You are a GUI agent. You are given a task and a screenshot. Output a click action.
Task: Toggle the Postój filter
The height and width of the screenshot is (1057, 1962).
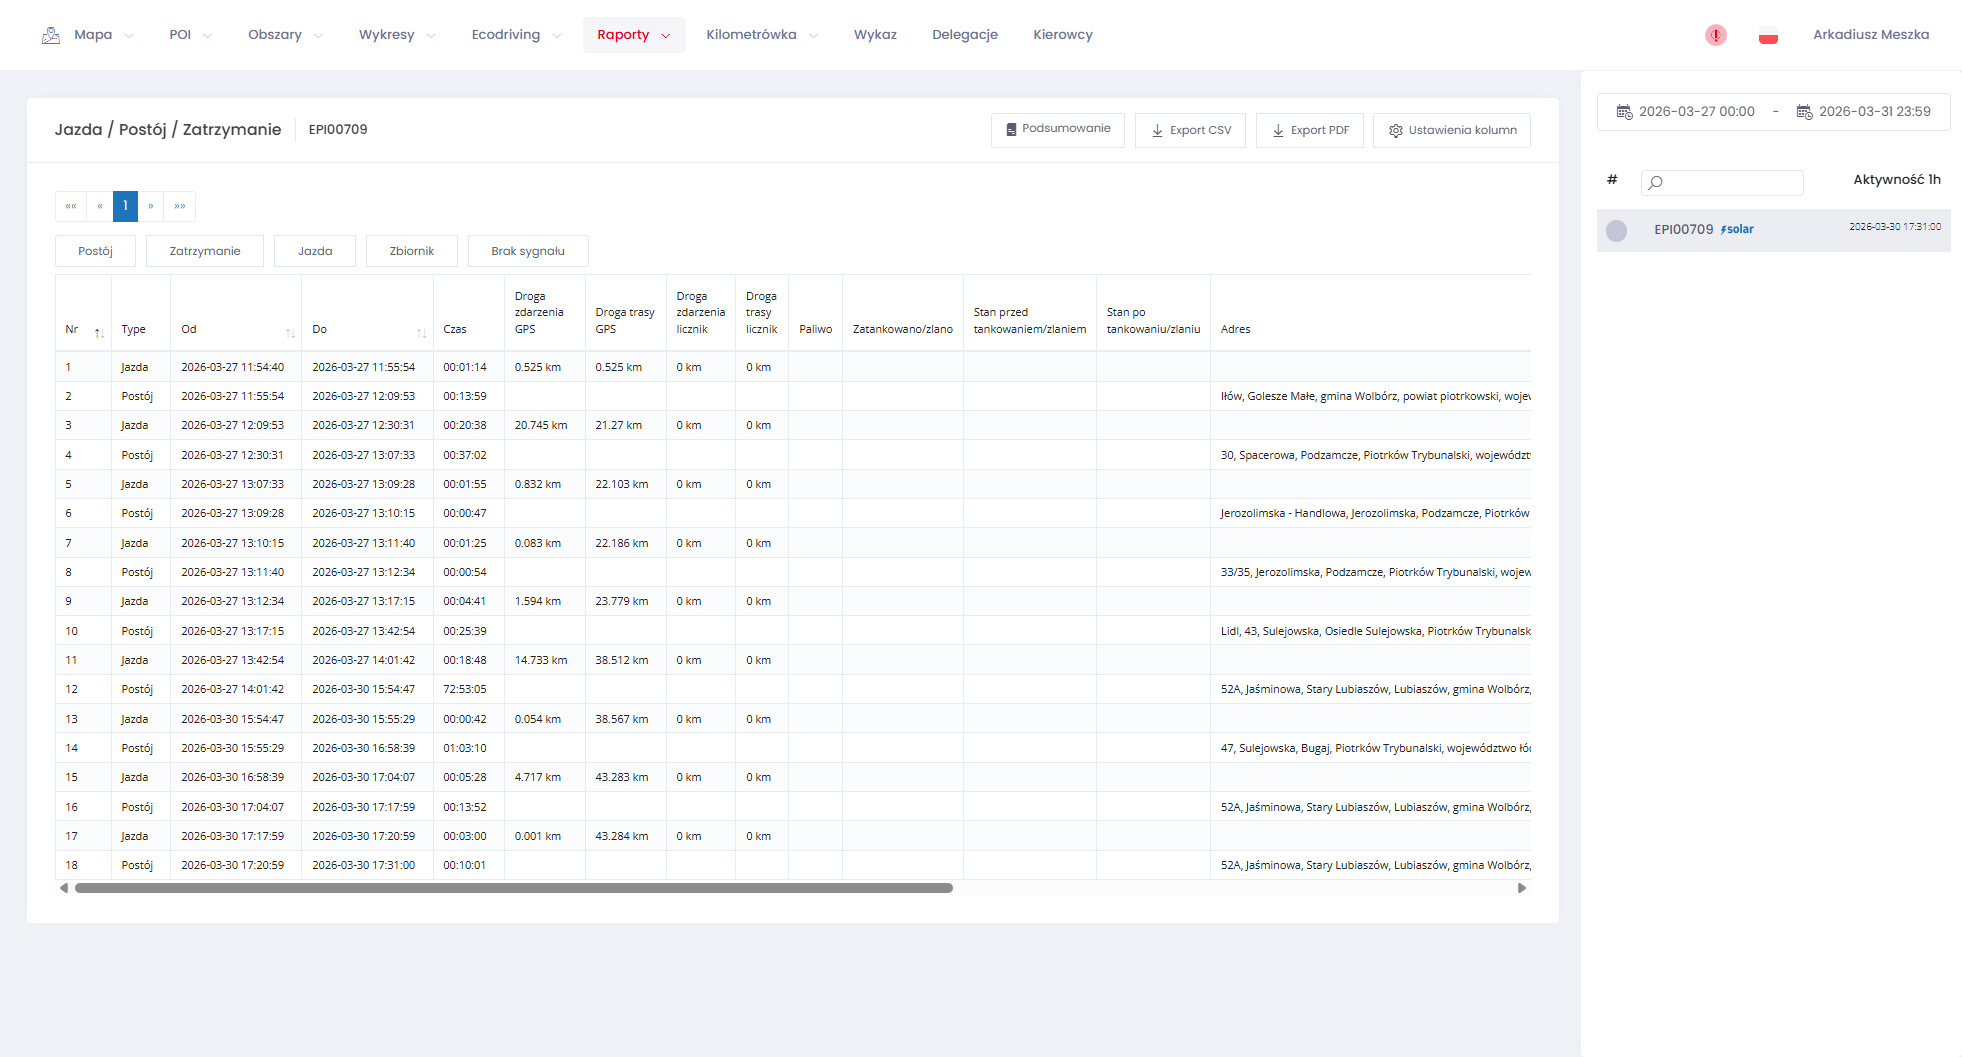coord(95,251)
